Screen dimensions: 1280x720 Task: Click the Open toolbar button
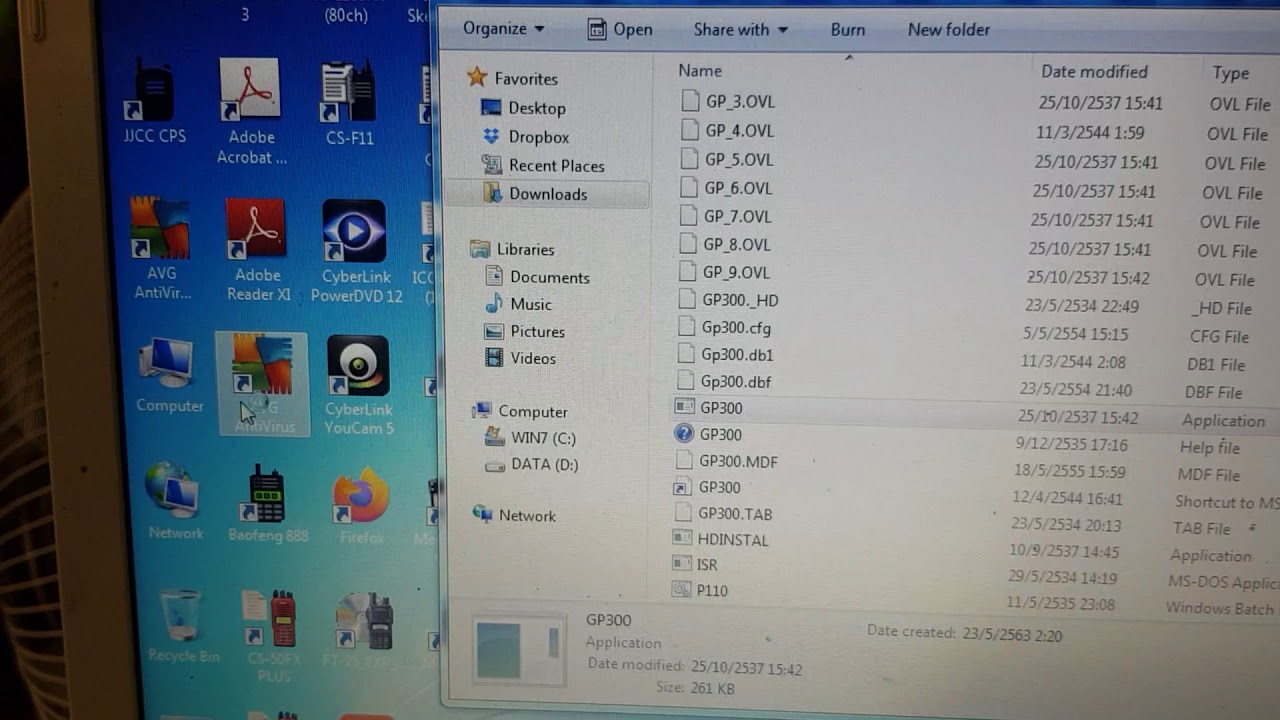tap(620, 29)
